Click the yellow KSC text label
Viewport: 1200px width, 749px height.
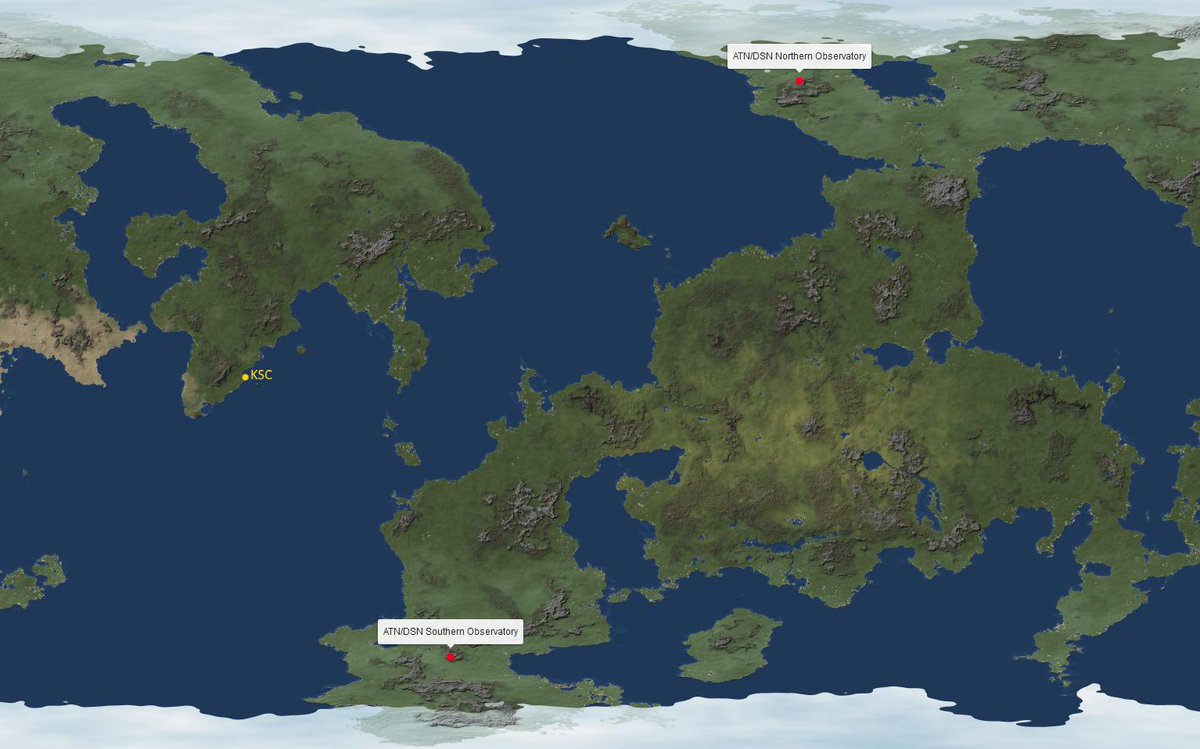(261, 375)
